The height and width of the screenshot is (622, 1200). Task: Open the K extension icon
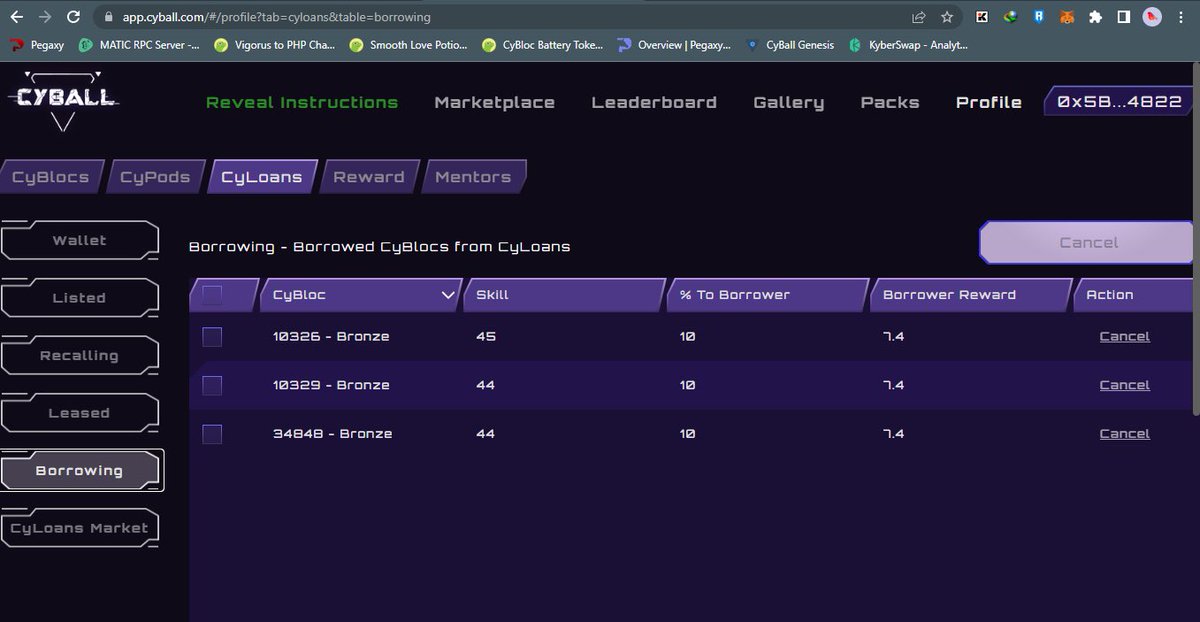tap(983, 17)
